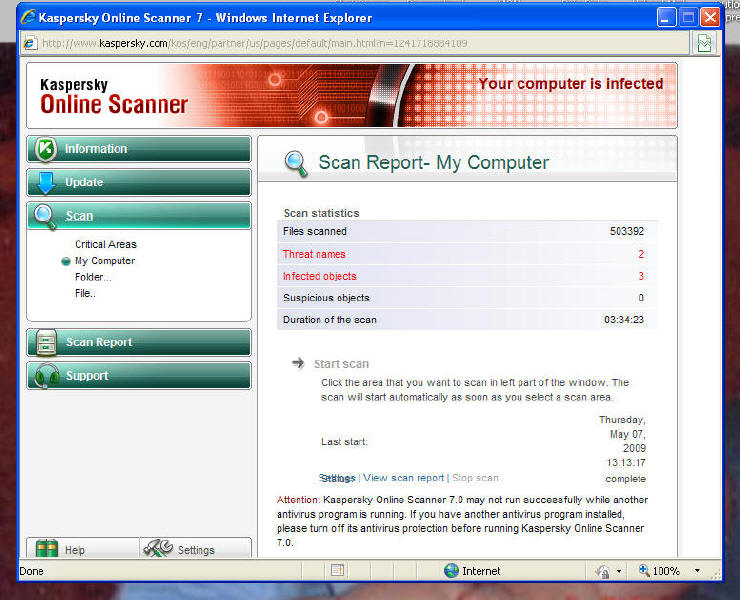Click the page security icon beside address bar

click(705, 43)
